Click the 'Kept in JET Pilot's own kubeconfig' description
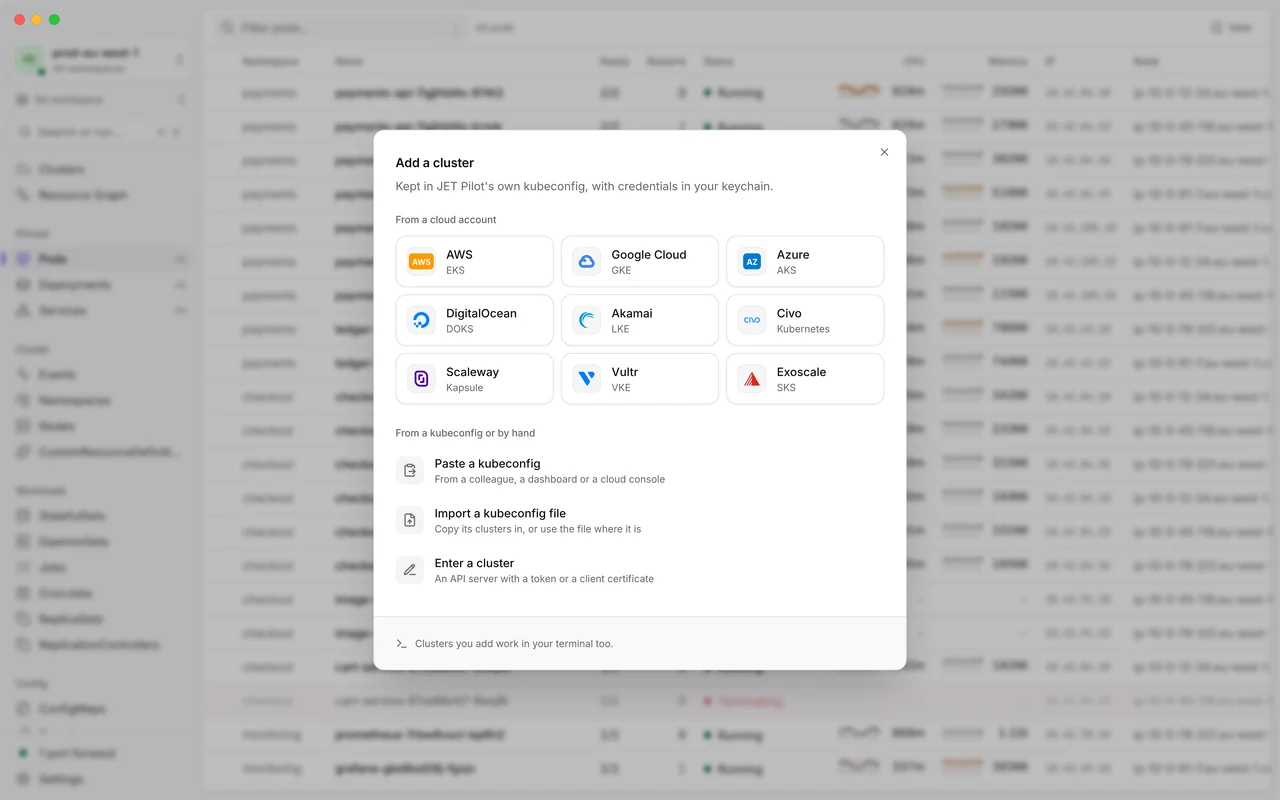This screenshot has height=800, width=1280. click(x=584, y=186)
